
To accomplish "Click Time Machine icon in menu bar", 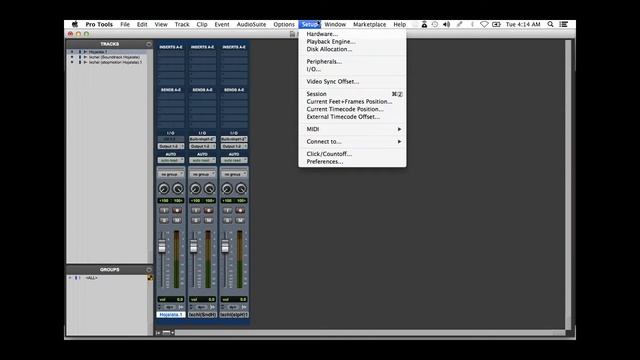I will (x=435, y=24).
